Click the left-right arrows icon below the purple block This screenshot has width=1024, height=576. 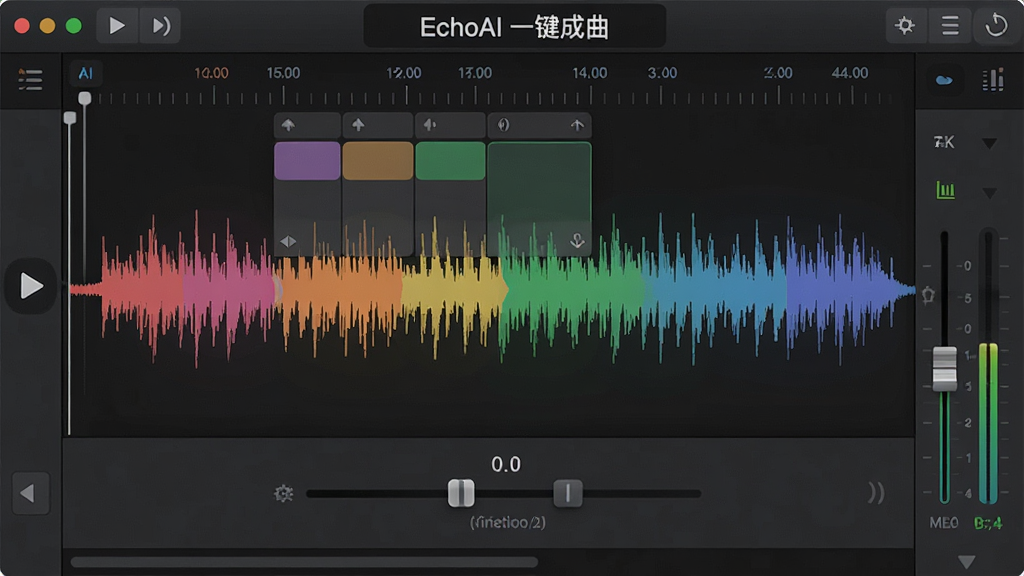(x=288, y=242)
